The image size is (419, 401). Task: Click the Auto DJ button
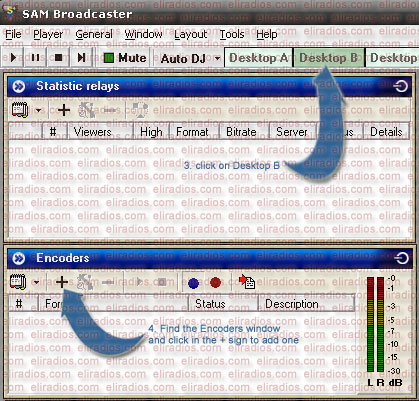183,59
